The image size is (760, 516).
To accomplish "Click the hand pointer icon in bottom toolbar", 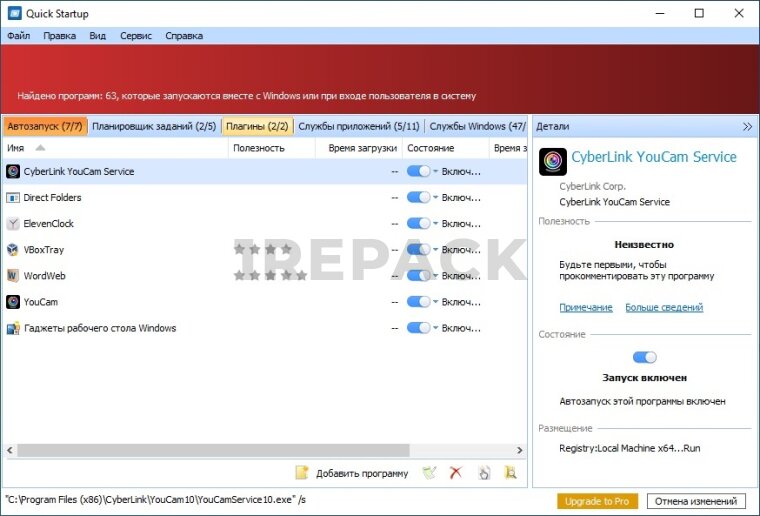I will tap(484, 473).
